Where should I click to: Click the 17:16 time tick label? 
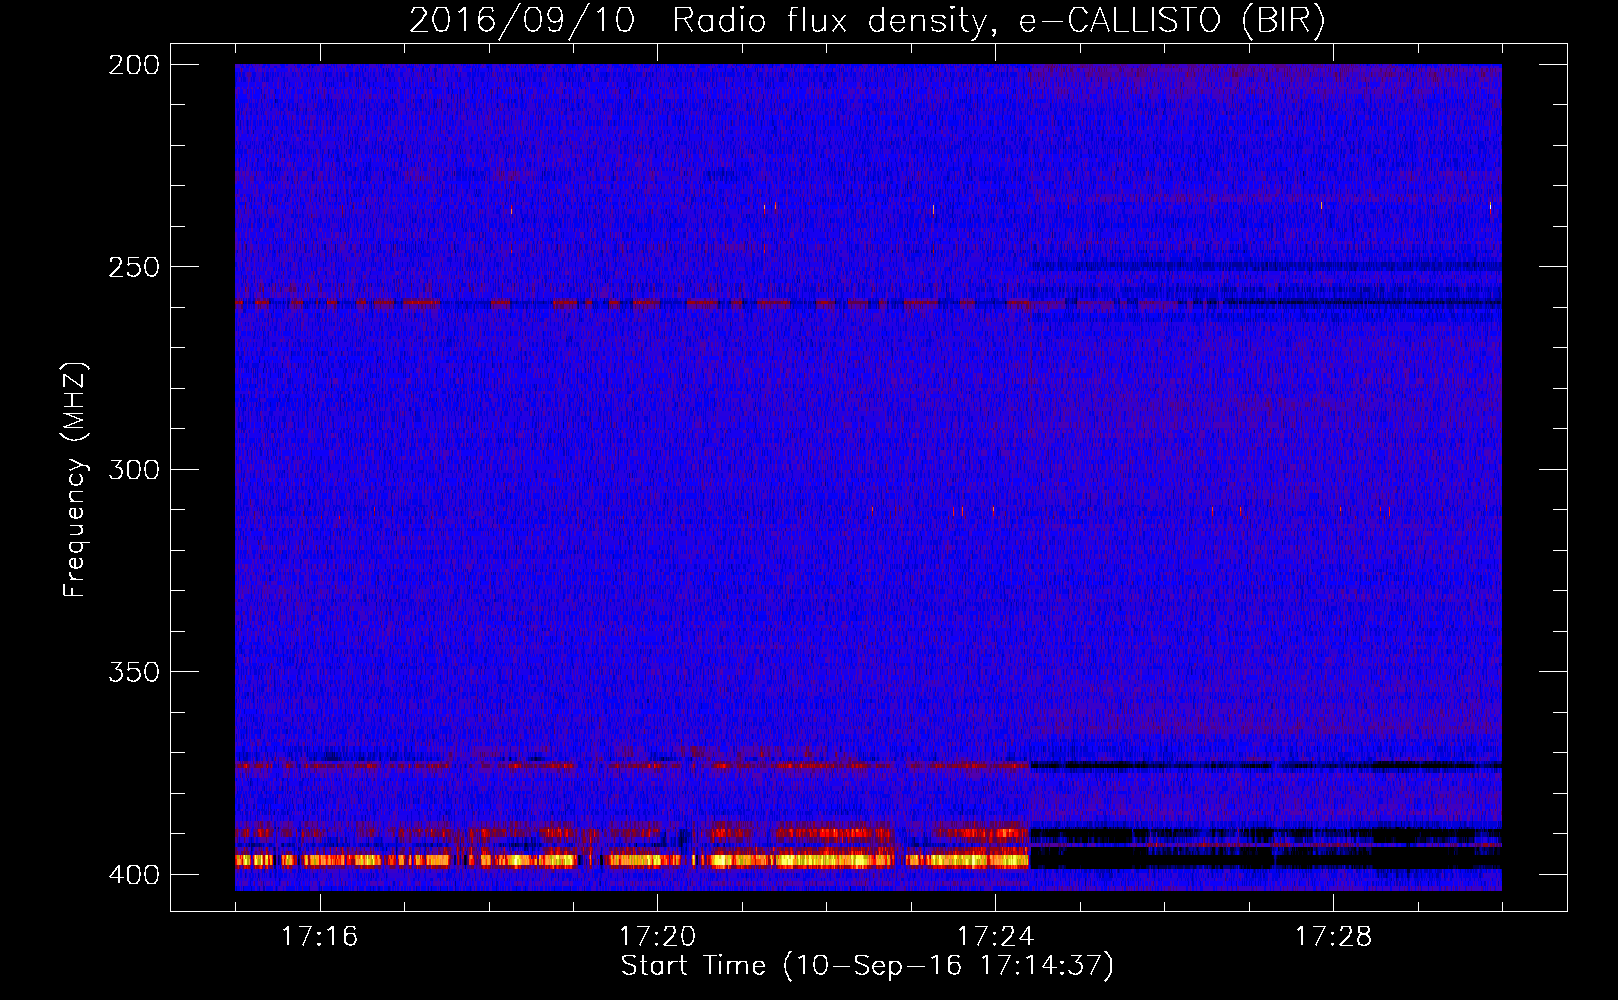click(319, 936)
